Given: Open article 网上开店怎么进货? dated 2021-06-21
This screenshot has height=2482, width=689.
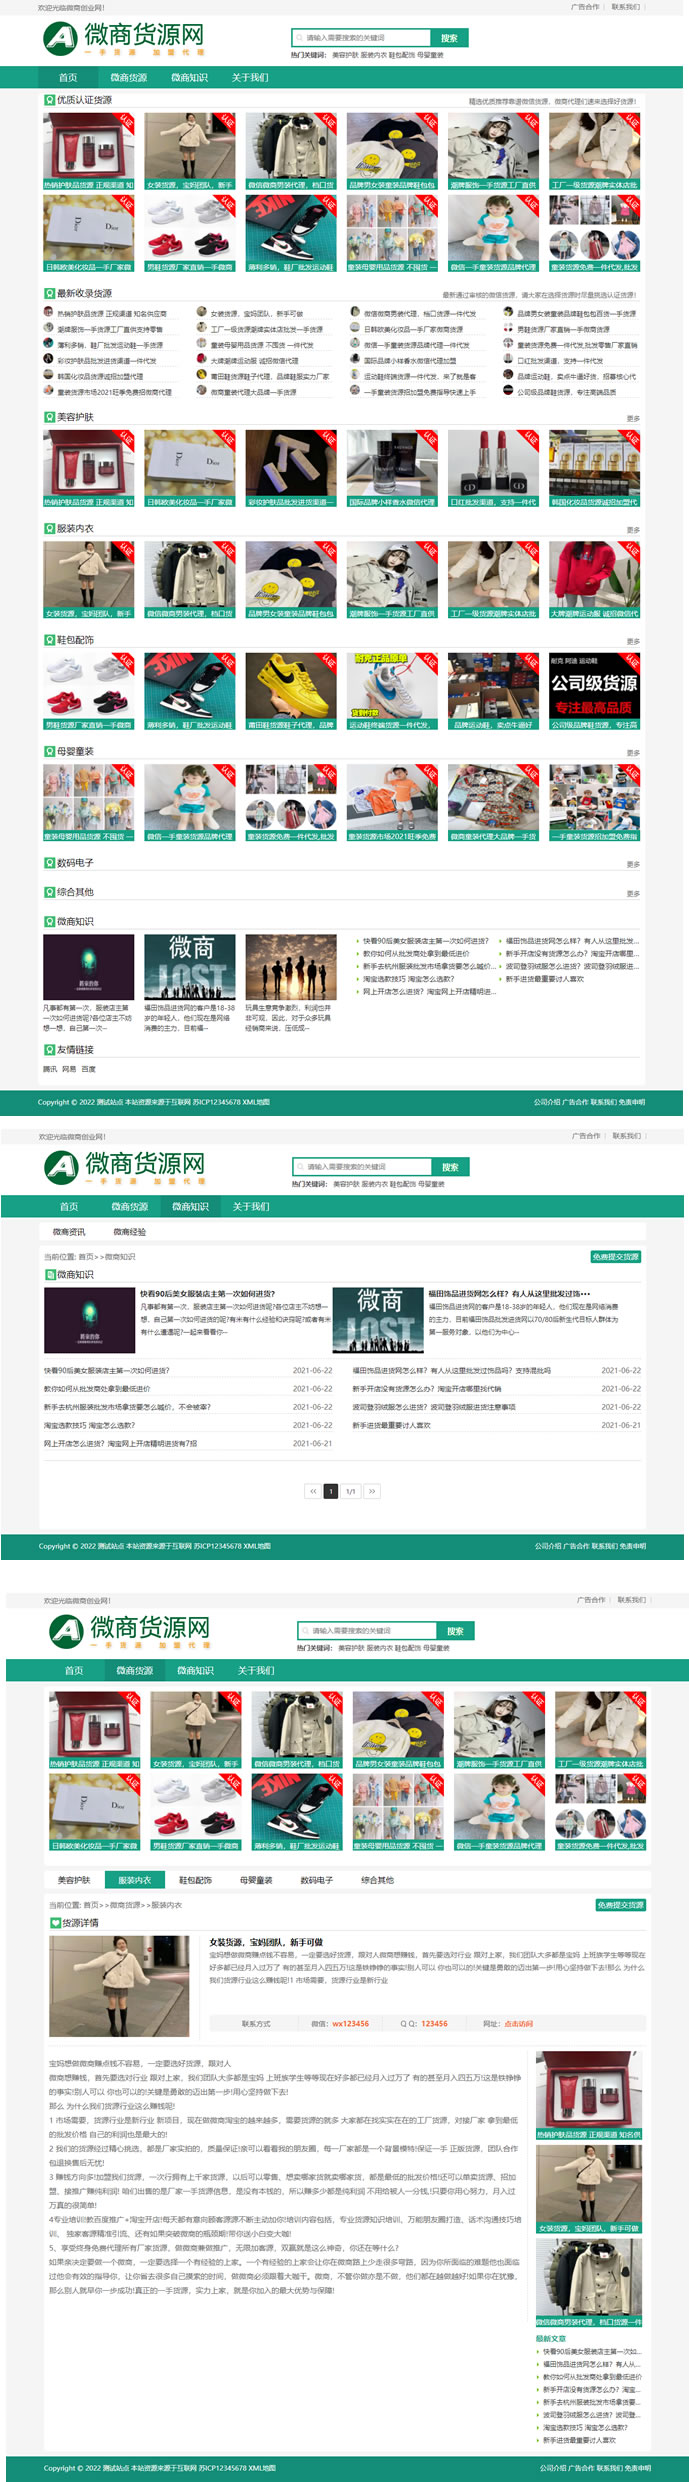Looking at the screenshot, I should [121, 1443].
